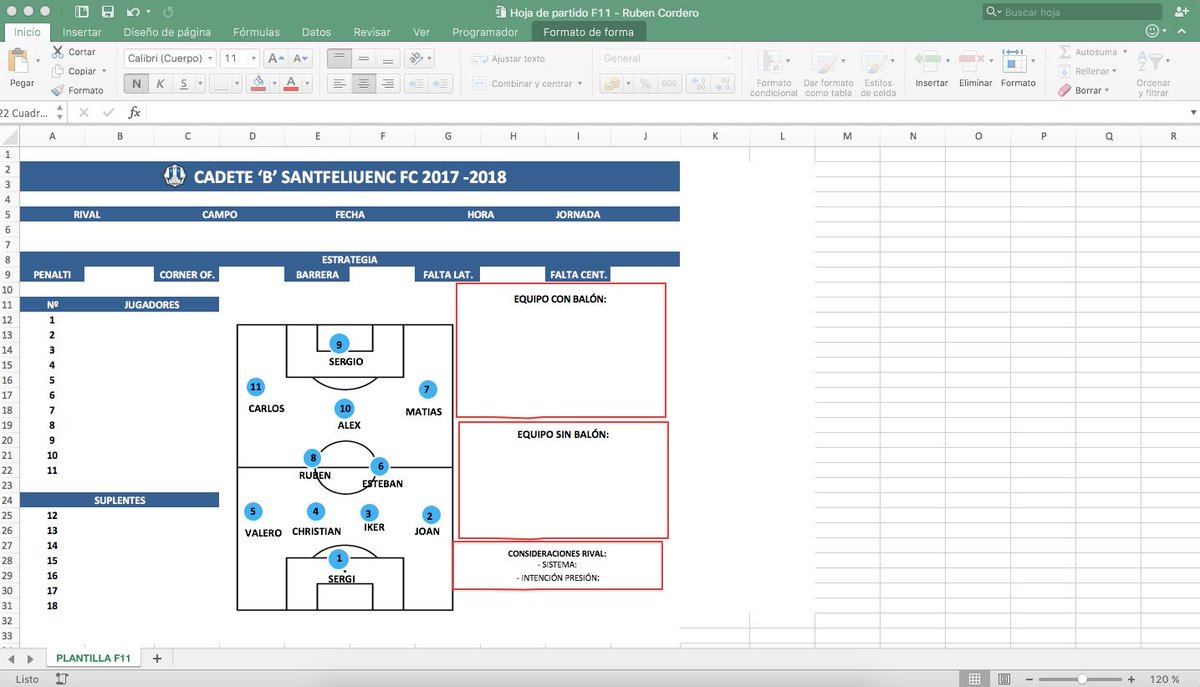The image size is (1200, 687).
Task: Open the borders dropdown arrow
Action: (236, 83)
